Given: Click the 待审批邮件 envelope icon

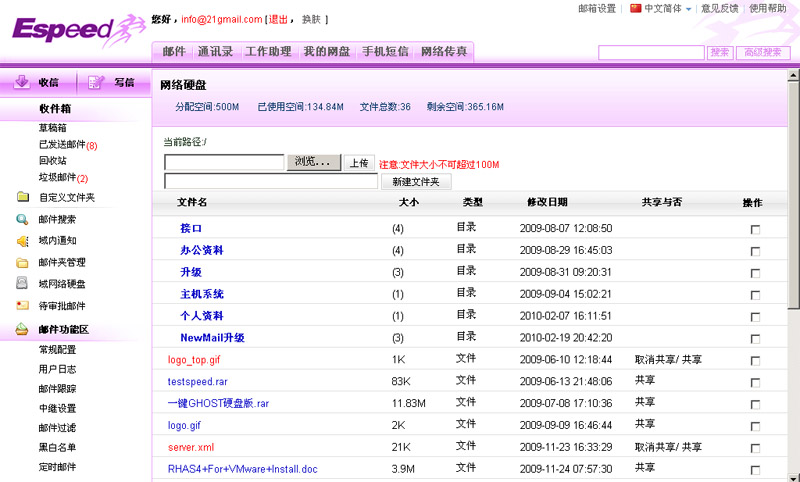Looking at the screenshot, I should point(22,306).
